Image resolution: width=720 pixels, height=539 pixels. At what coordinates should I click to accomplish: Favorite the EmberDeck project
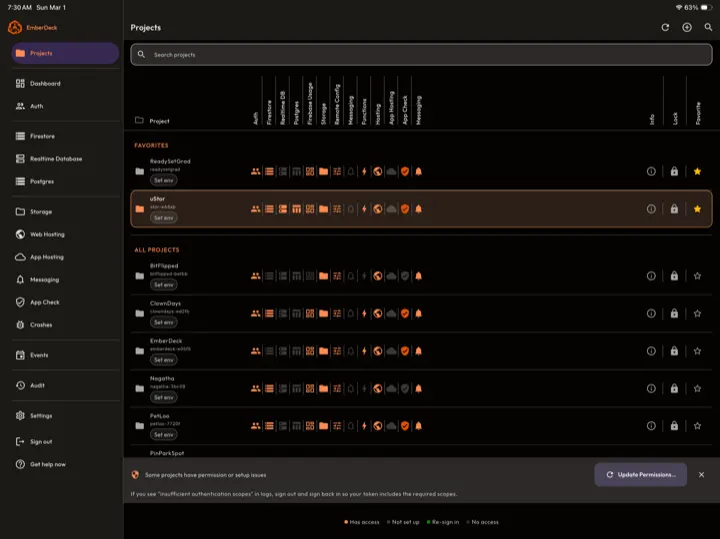[697, 351]
